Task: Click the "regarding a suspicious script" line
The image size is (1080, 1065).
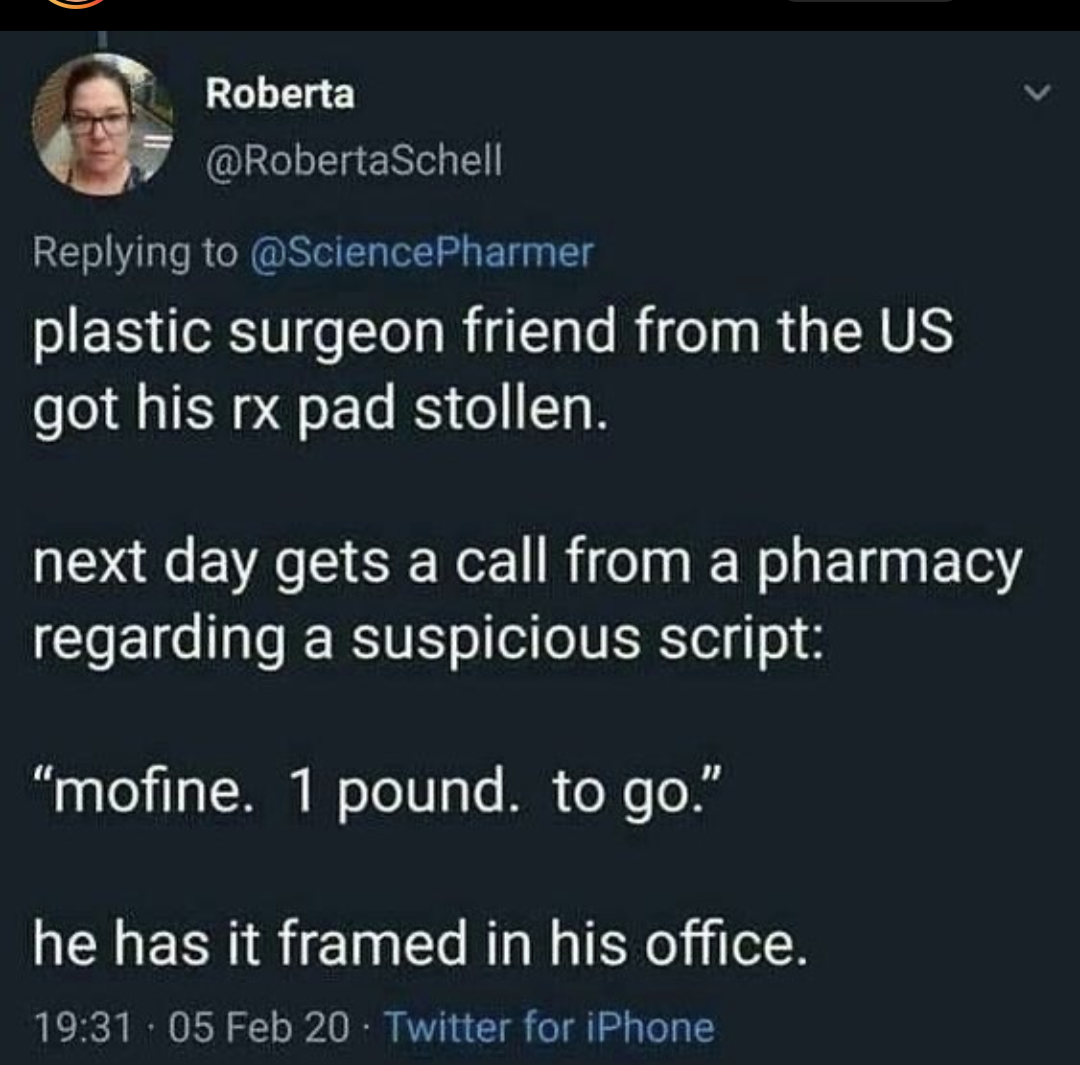Action: click(x=428, y=639)
